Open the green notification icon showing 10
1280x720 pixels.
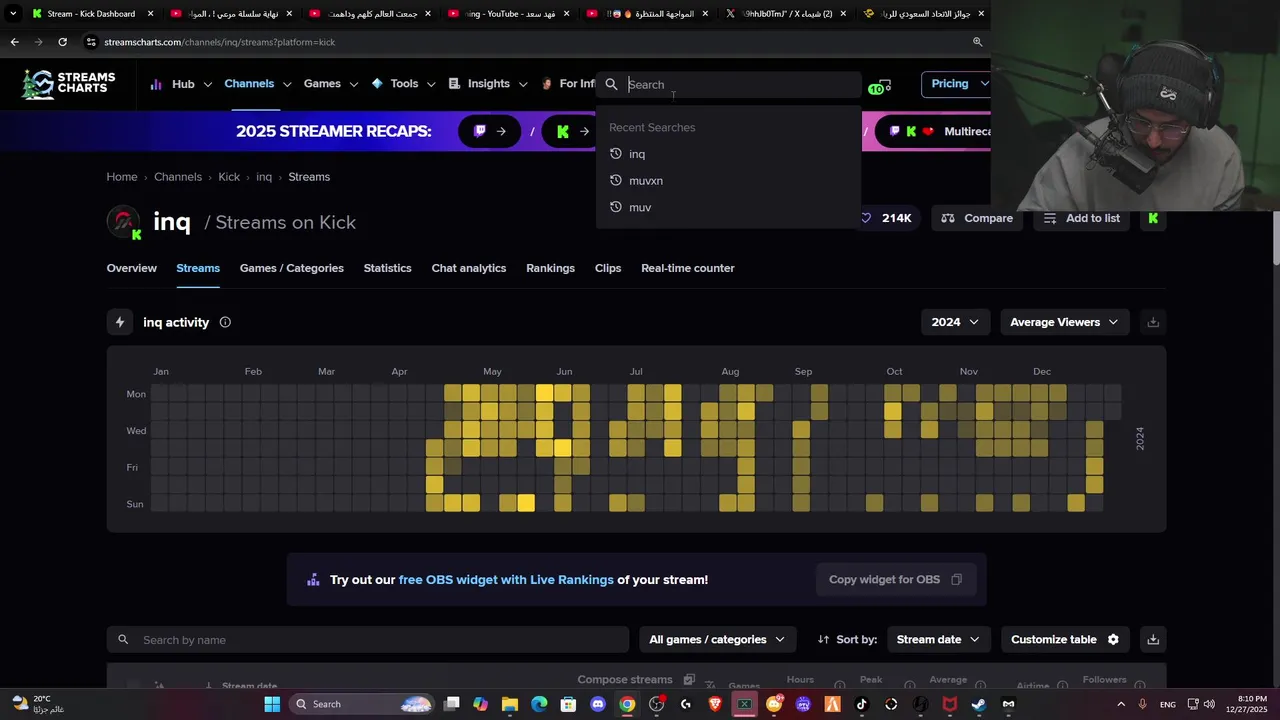[879, 87]
